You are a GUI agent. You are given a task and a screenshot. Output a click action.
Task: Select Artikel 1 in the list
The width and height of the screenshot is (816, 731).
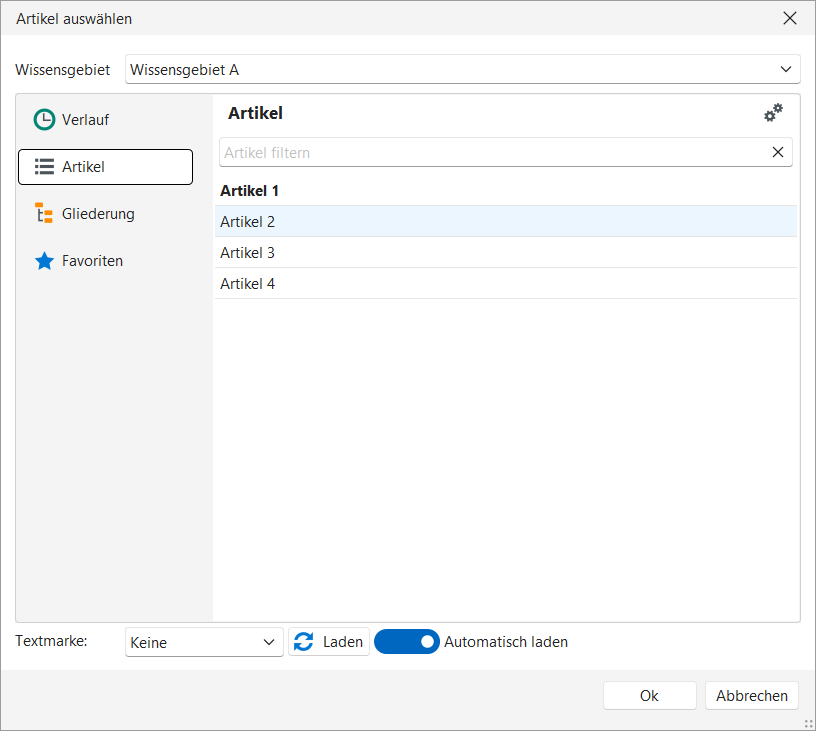250,190
